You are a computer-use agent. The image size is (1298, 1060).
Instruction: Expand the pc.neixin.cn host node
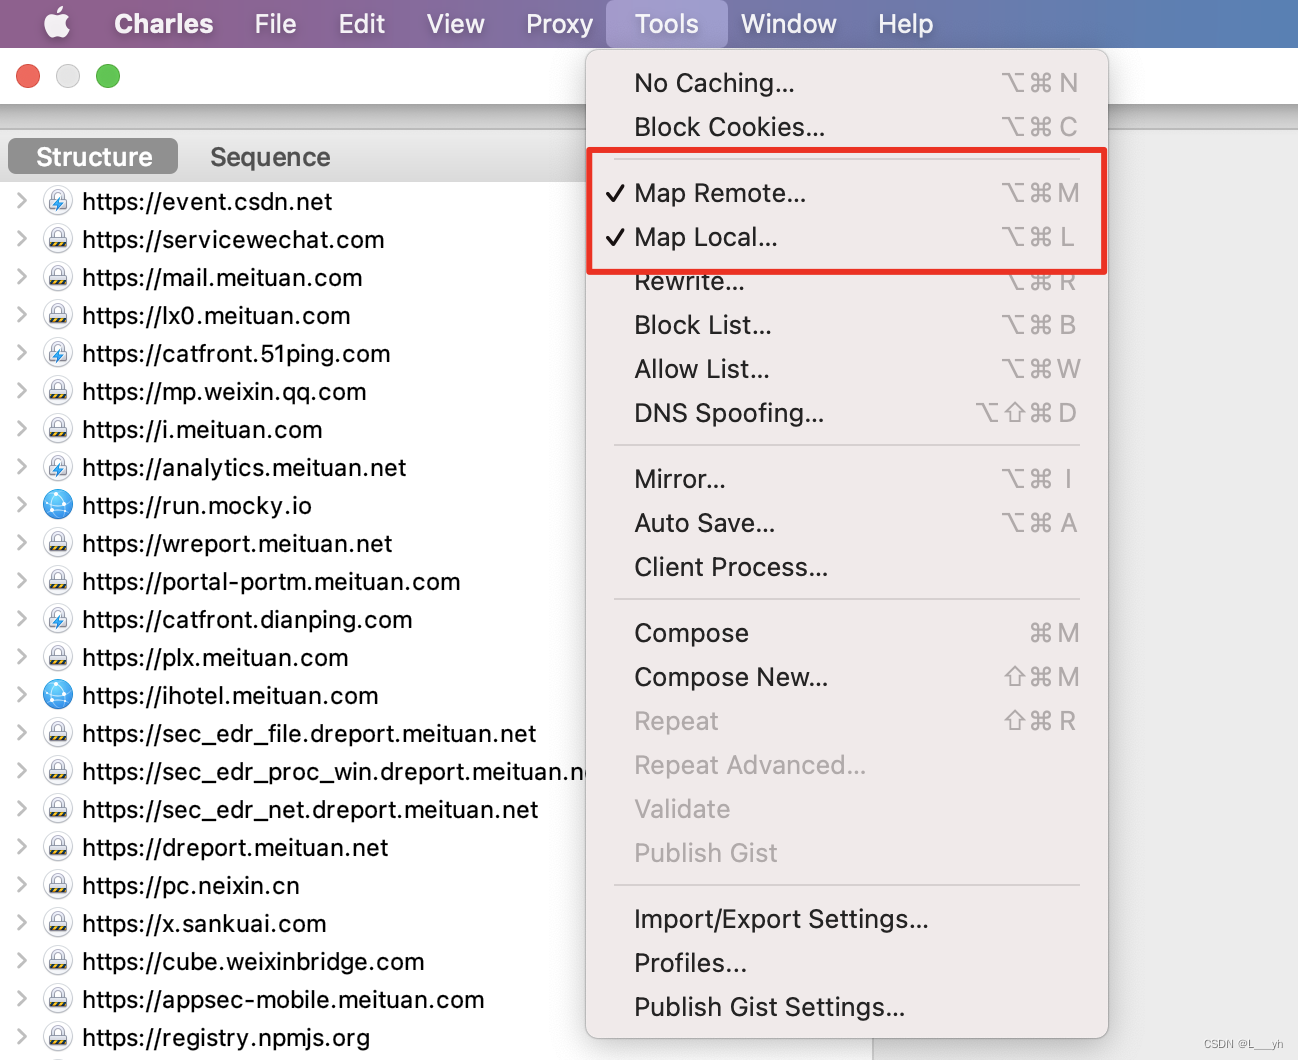pyautogui.click(x=21, y=885)
